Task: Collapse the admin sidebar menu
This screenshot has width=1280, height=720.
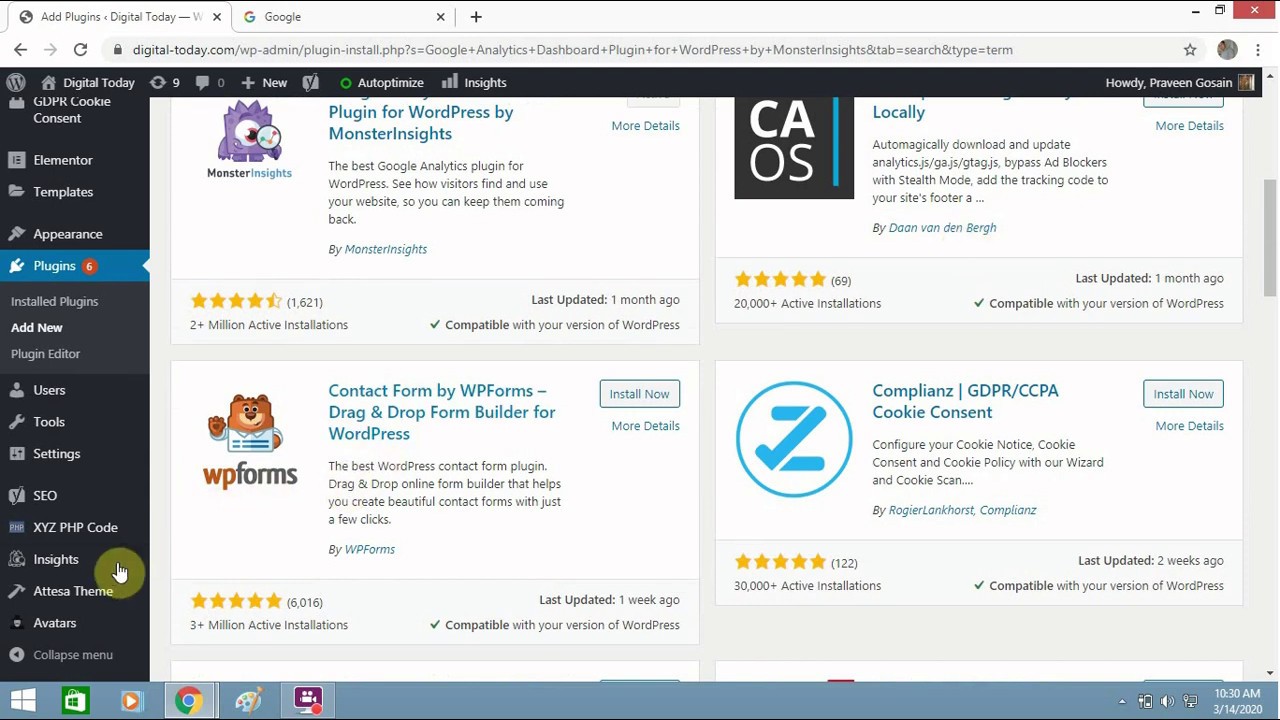Action: click(73, 655)
